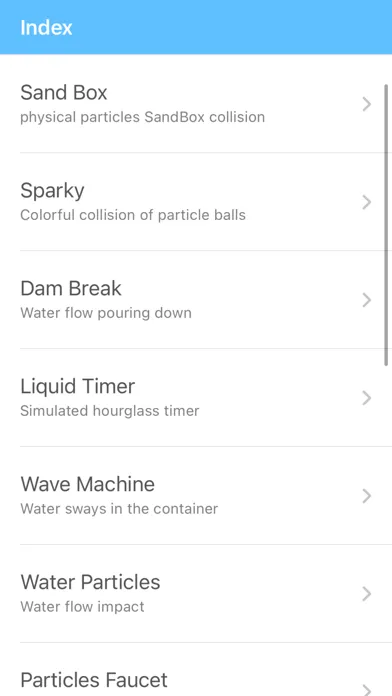Choose the Liquid Timer item
Image resolution: width=392 pixels, height=696 pixels.
pyautogui.click(x=196, y=398)
